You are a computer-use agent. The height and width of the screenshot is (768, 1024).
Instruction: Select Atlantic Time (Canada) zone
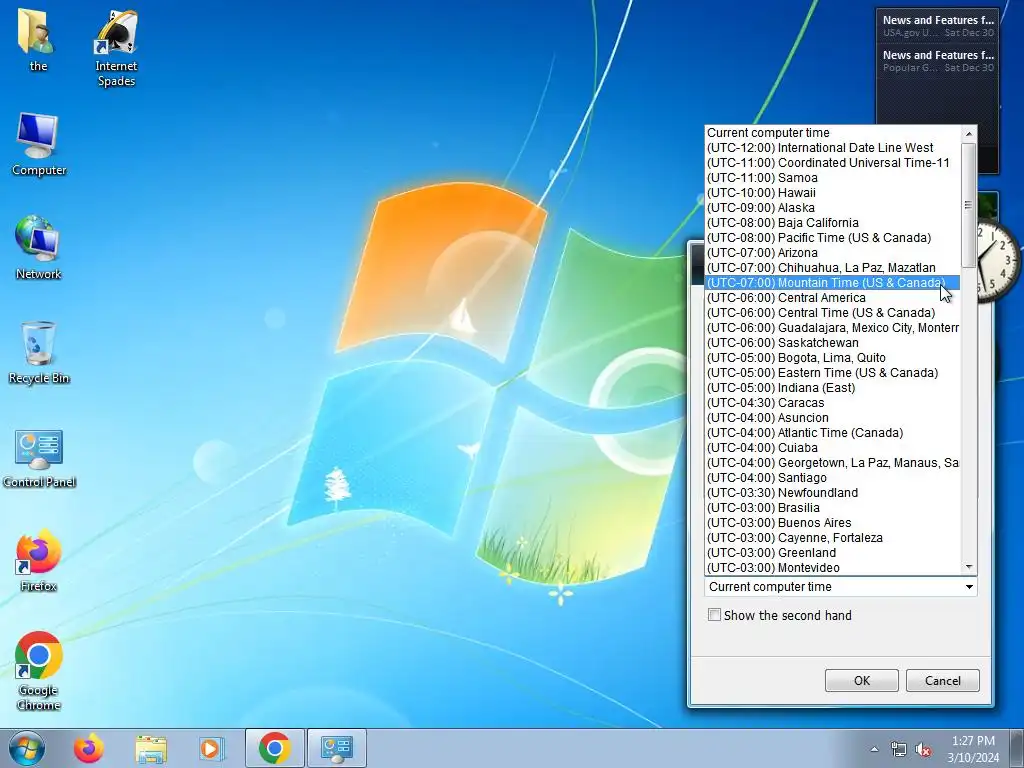(x=833, y=433)
